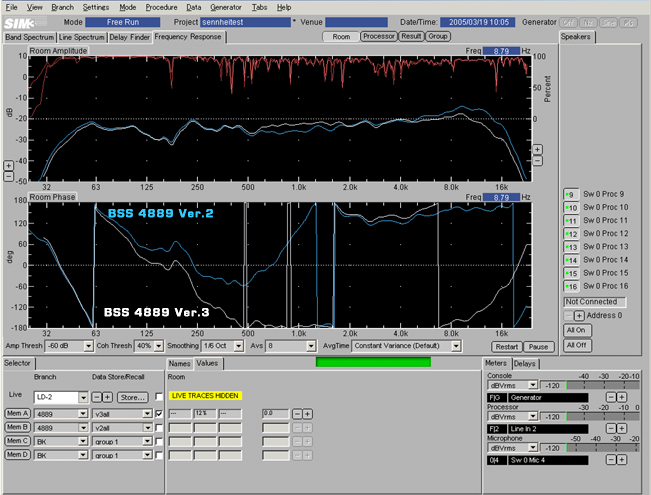
Task: Click the Restart button
Action: (x=507, y=347)
